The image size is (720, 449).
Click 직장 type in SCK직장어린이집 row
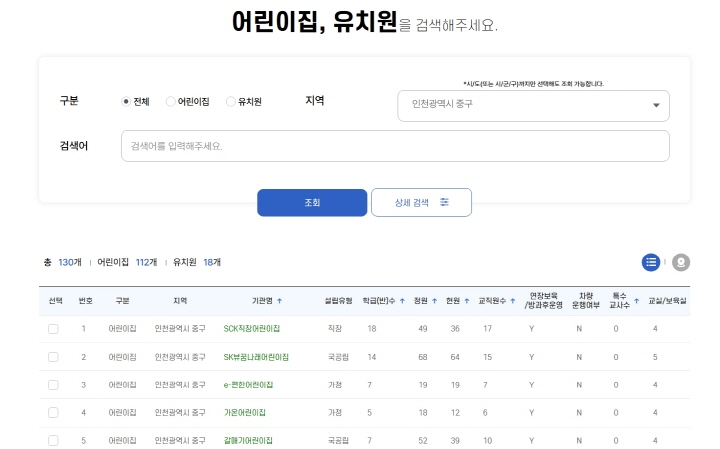335,329
